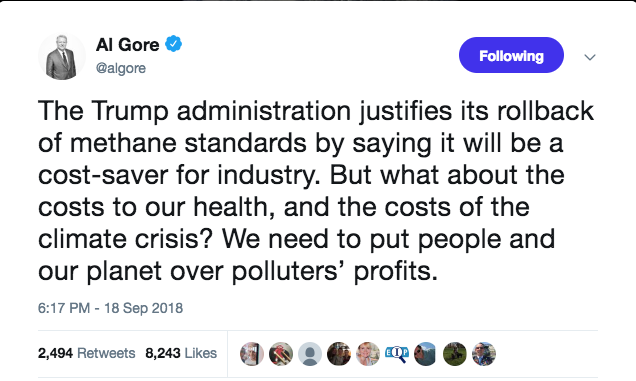Open the dark group photo avatar
This screenshot has width=636, height=381.
339,353
